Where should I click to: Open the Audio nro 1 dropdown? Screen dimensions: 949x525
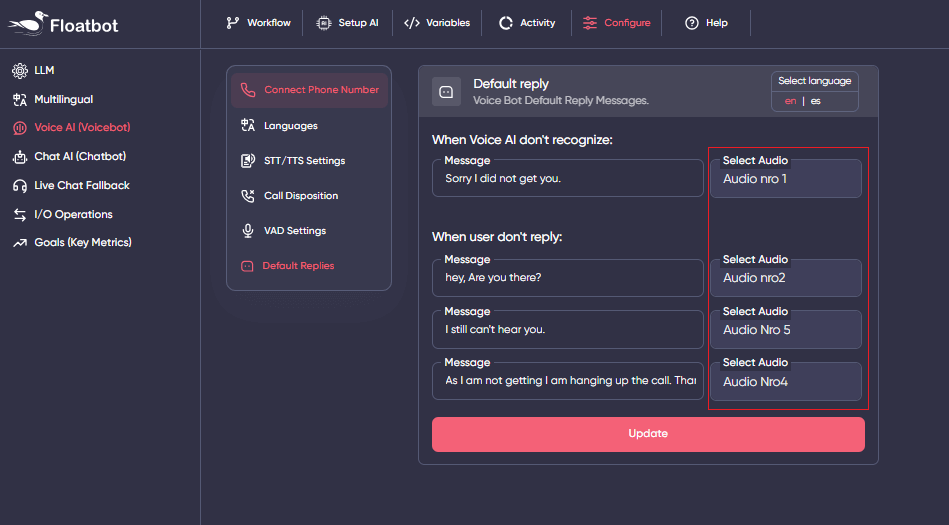pos(785,180)
